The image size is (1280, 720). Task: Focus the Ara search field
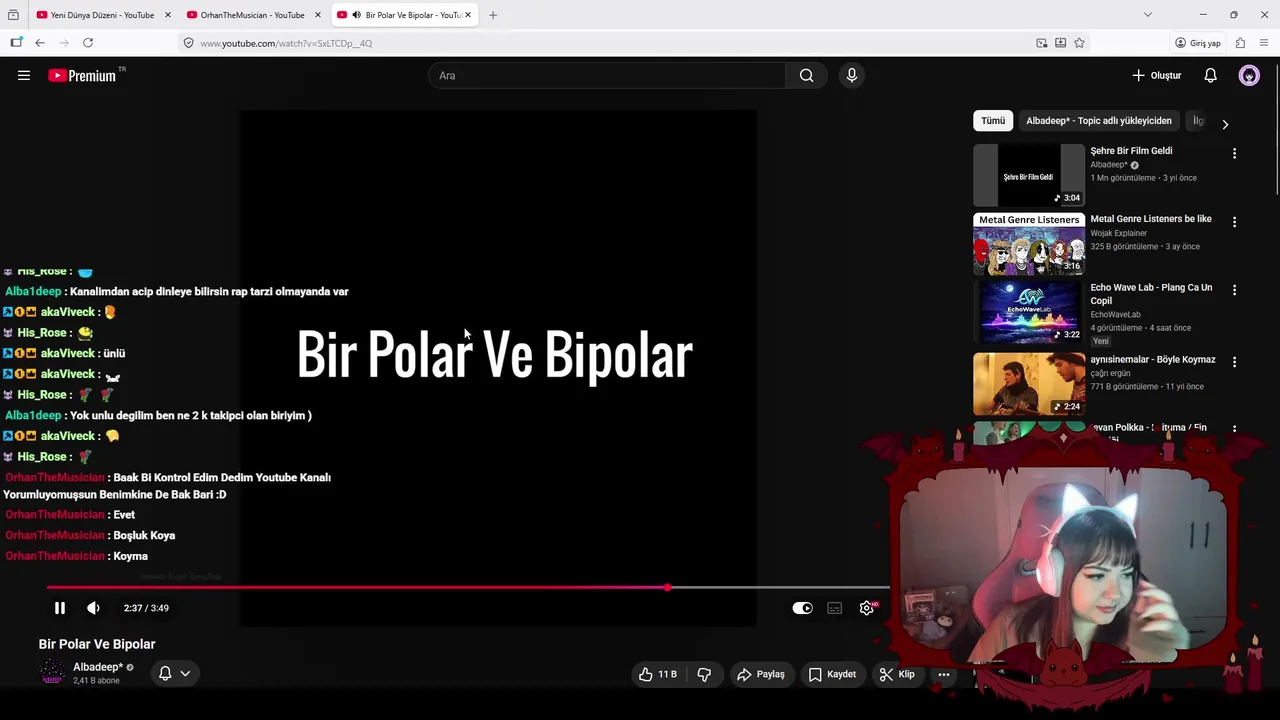608,75
